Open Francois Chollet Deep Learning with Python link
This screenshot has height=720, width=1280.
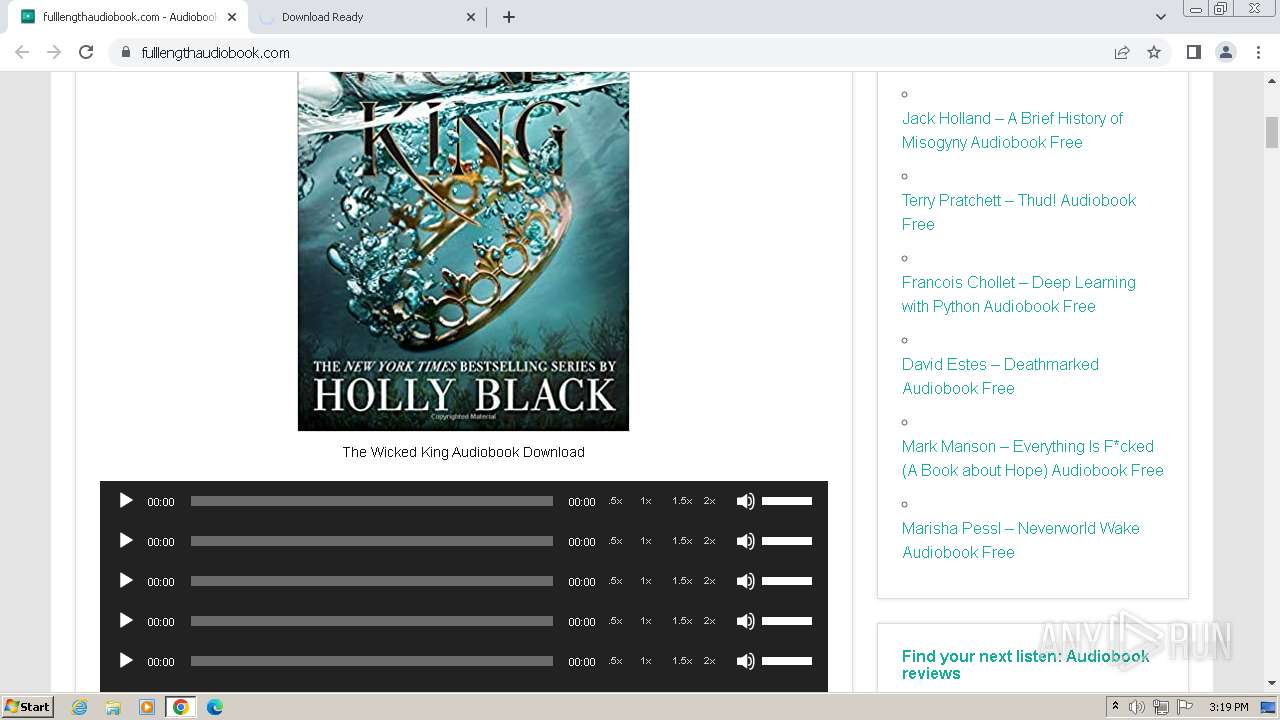click(1019, 294)
